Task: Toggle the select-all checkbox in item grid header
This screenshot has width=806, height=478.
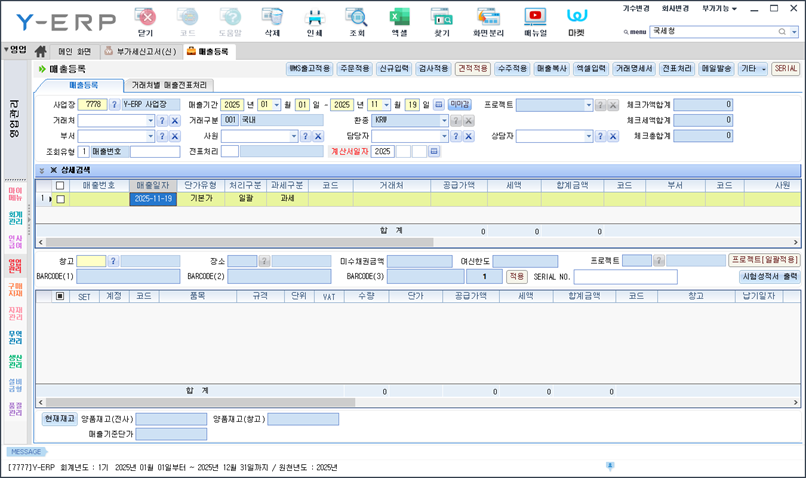Action: 60,296
